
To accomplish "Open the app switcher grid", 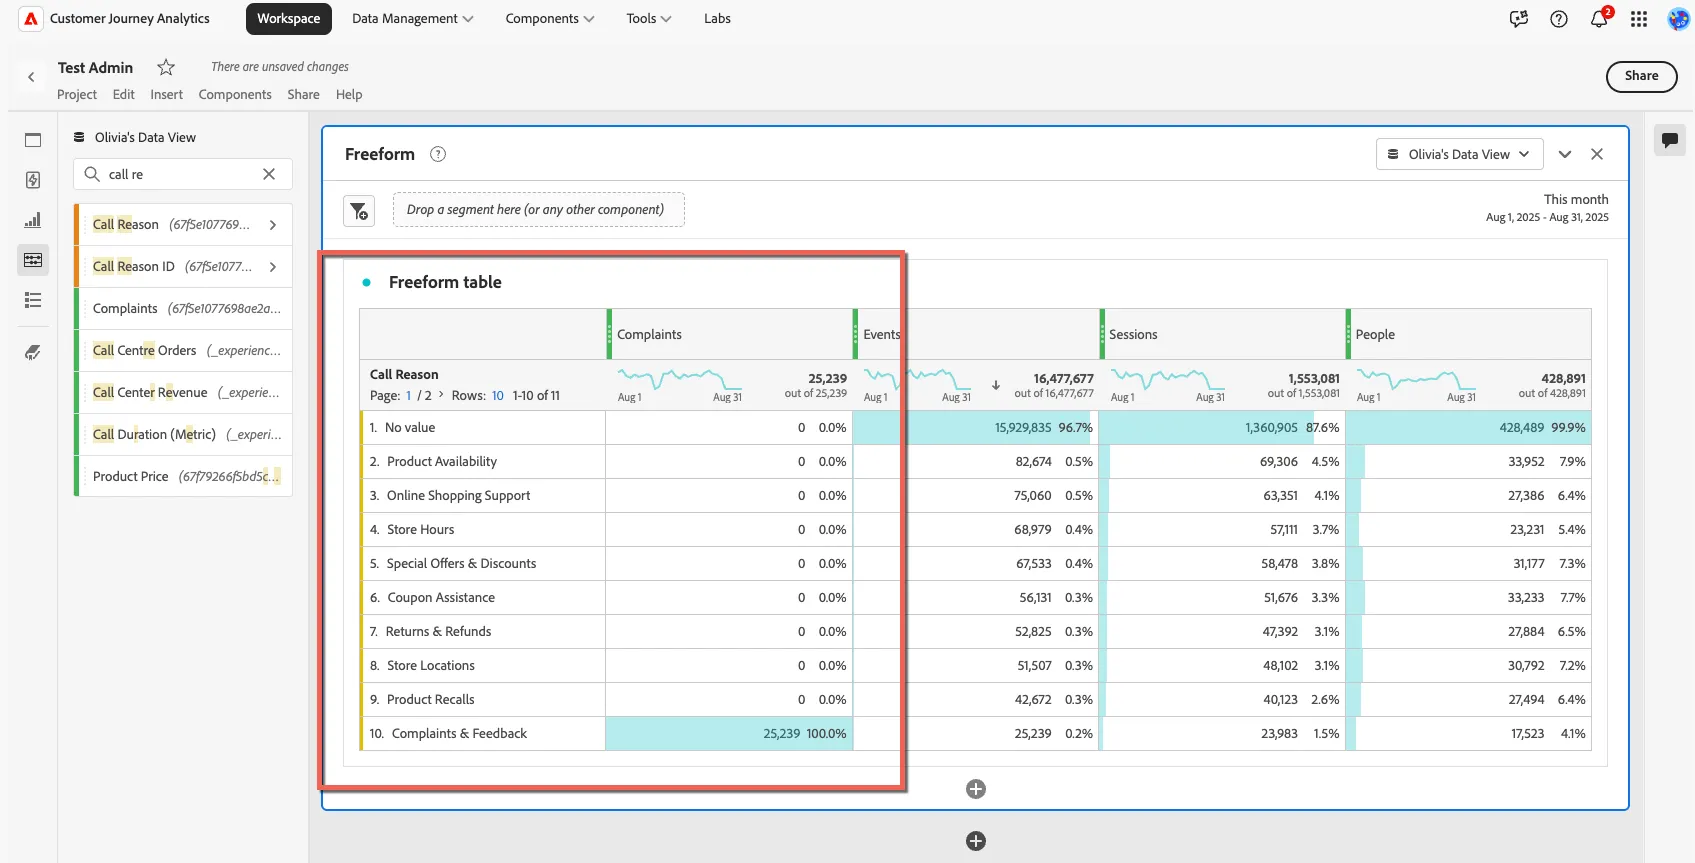I will (x=1639, y=19).
